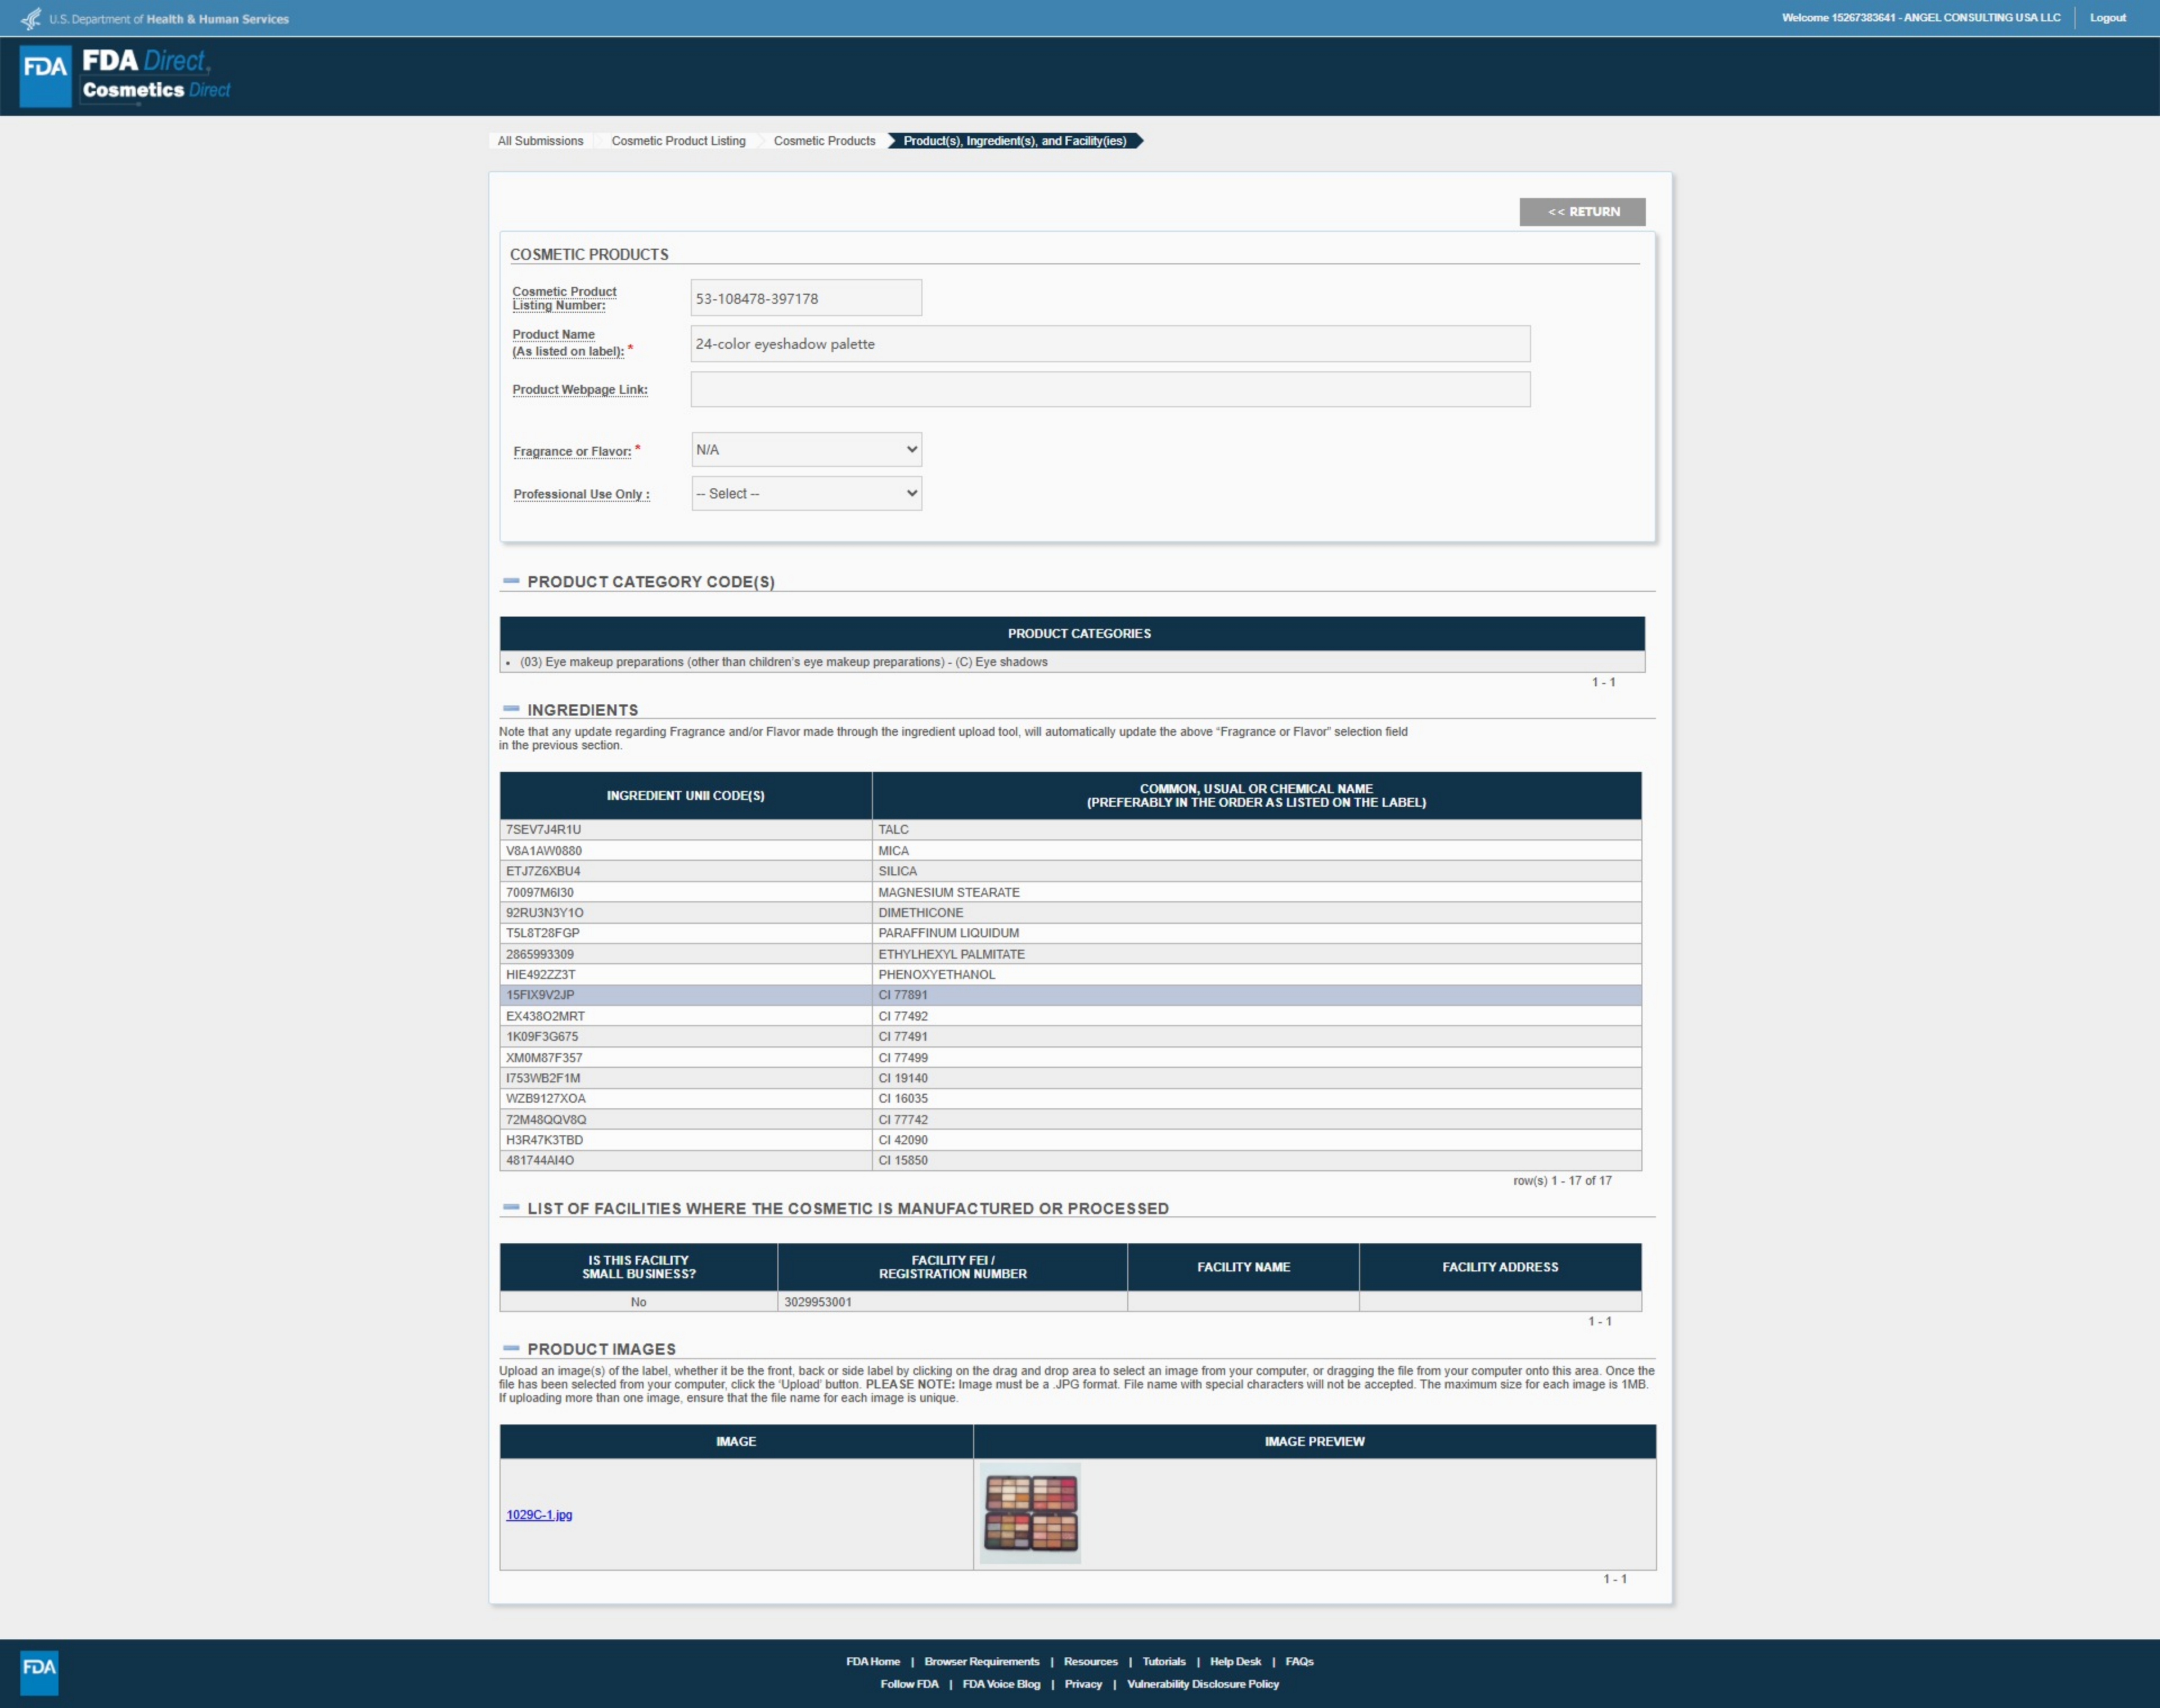Open Cosmetic Products breadcrumb
Image resolution: width=2160 pixels, height=1708 pixels.
tap(824, 141)
